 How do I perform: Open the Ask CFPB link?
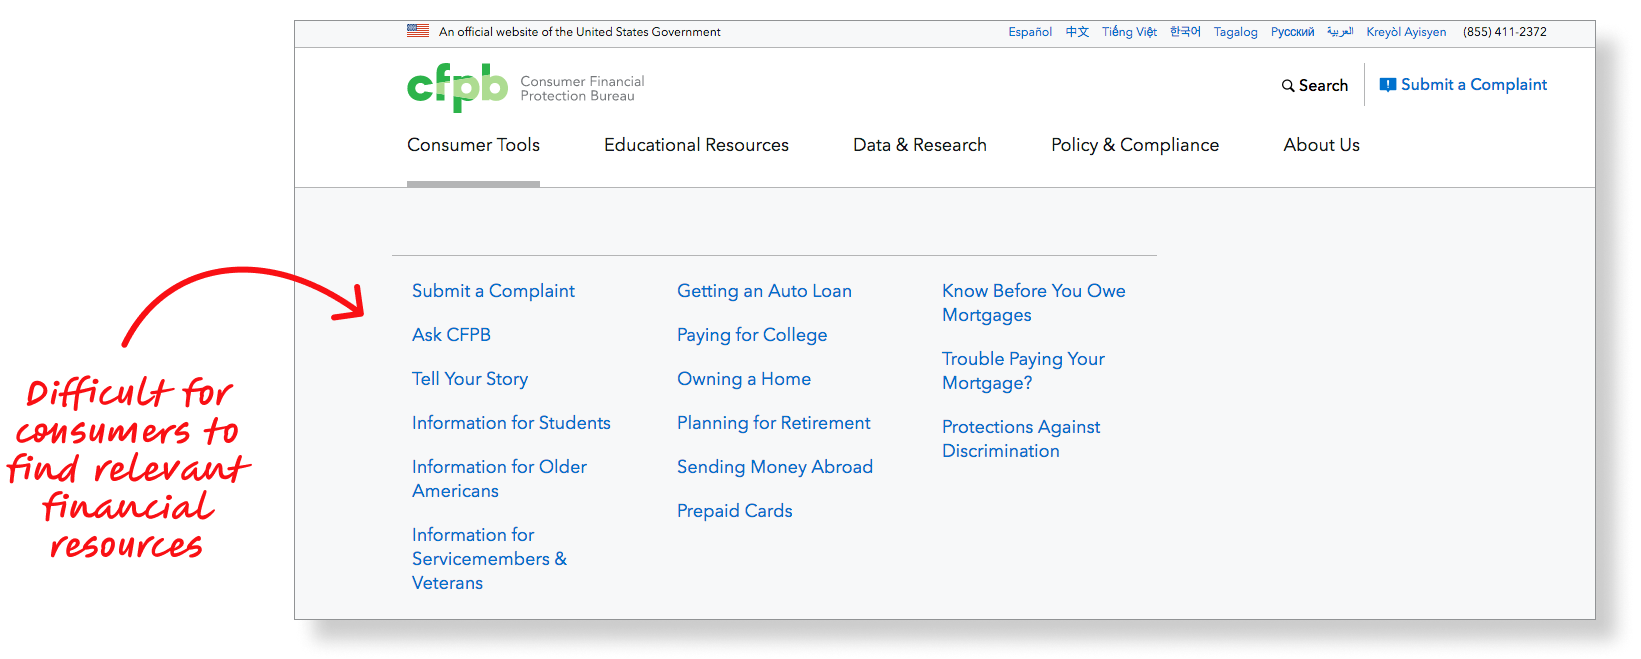(451, 335)
